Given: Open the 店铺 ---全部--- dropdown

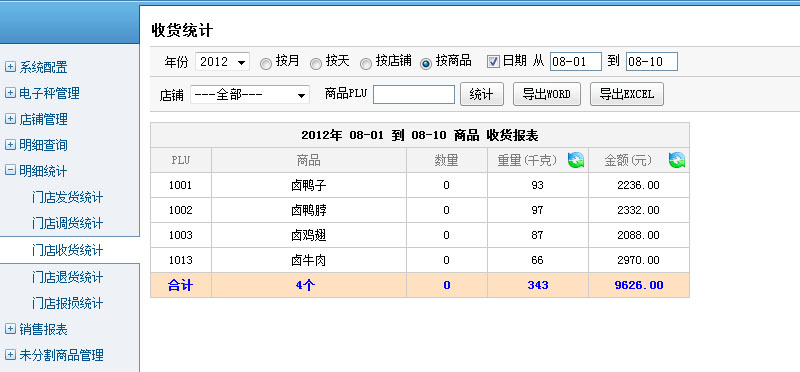Looking at the screenshot, I should pos(250,95).
